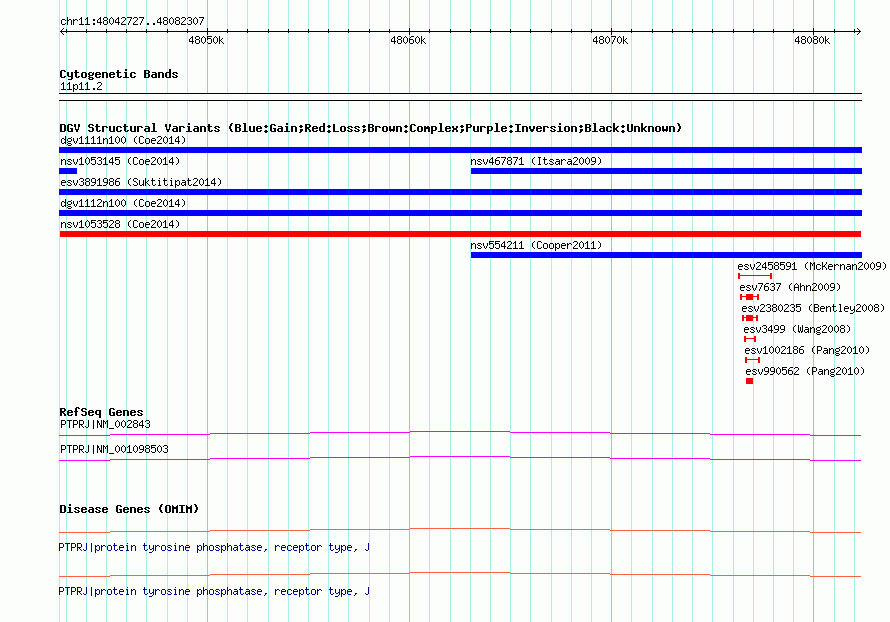Click the Cytogenetic Bands track title
Screen dimensions: 890x622
pos(118,74)
